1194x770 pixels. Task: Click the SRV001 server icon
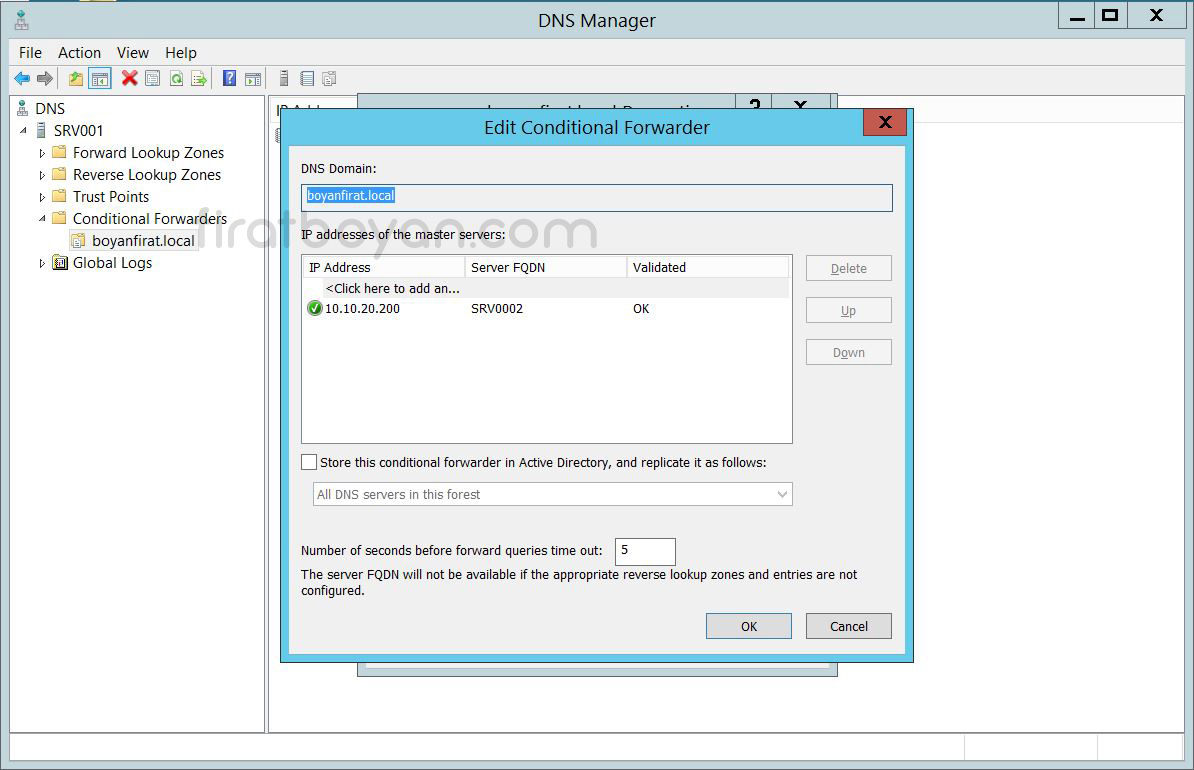coord(42,131)
